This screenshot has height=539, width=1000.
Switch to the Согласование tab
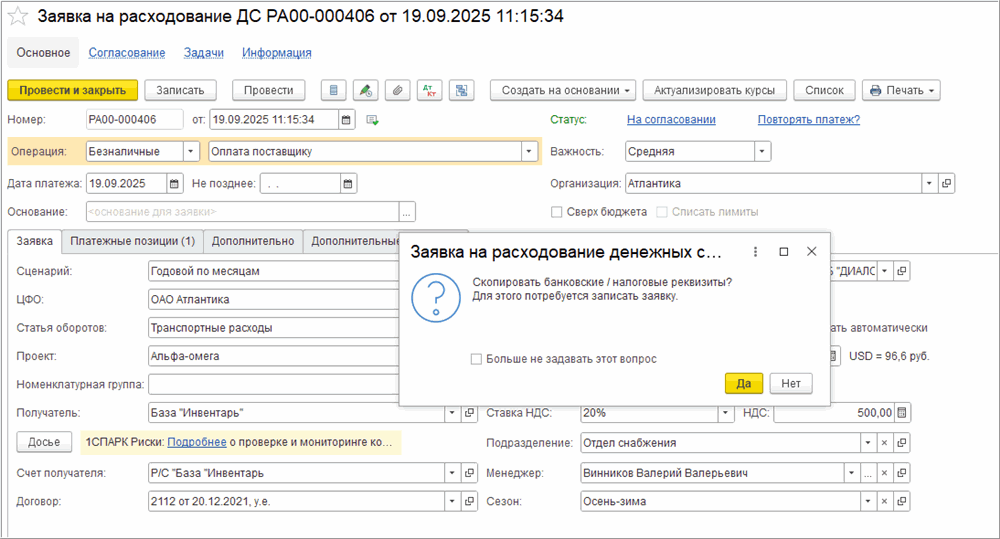(126, 53)
